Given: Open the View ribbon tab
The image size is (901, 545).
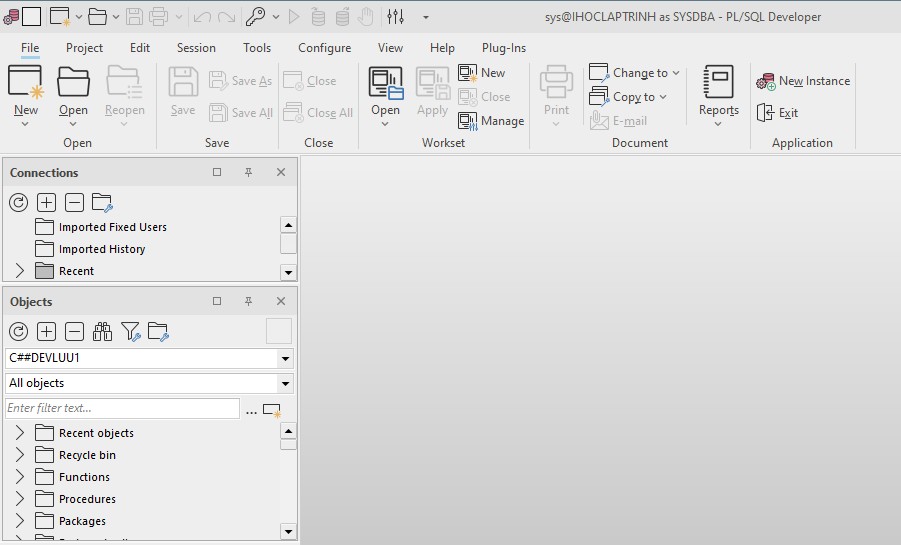Looking at the screenshot, I should (390, 48).
